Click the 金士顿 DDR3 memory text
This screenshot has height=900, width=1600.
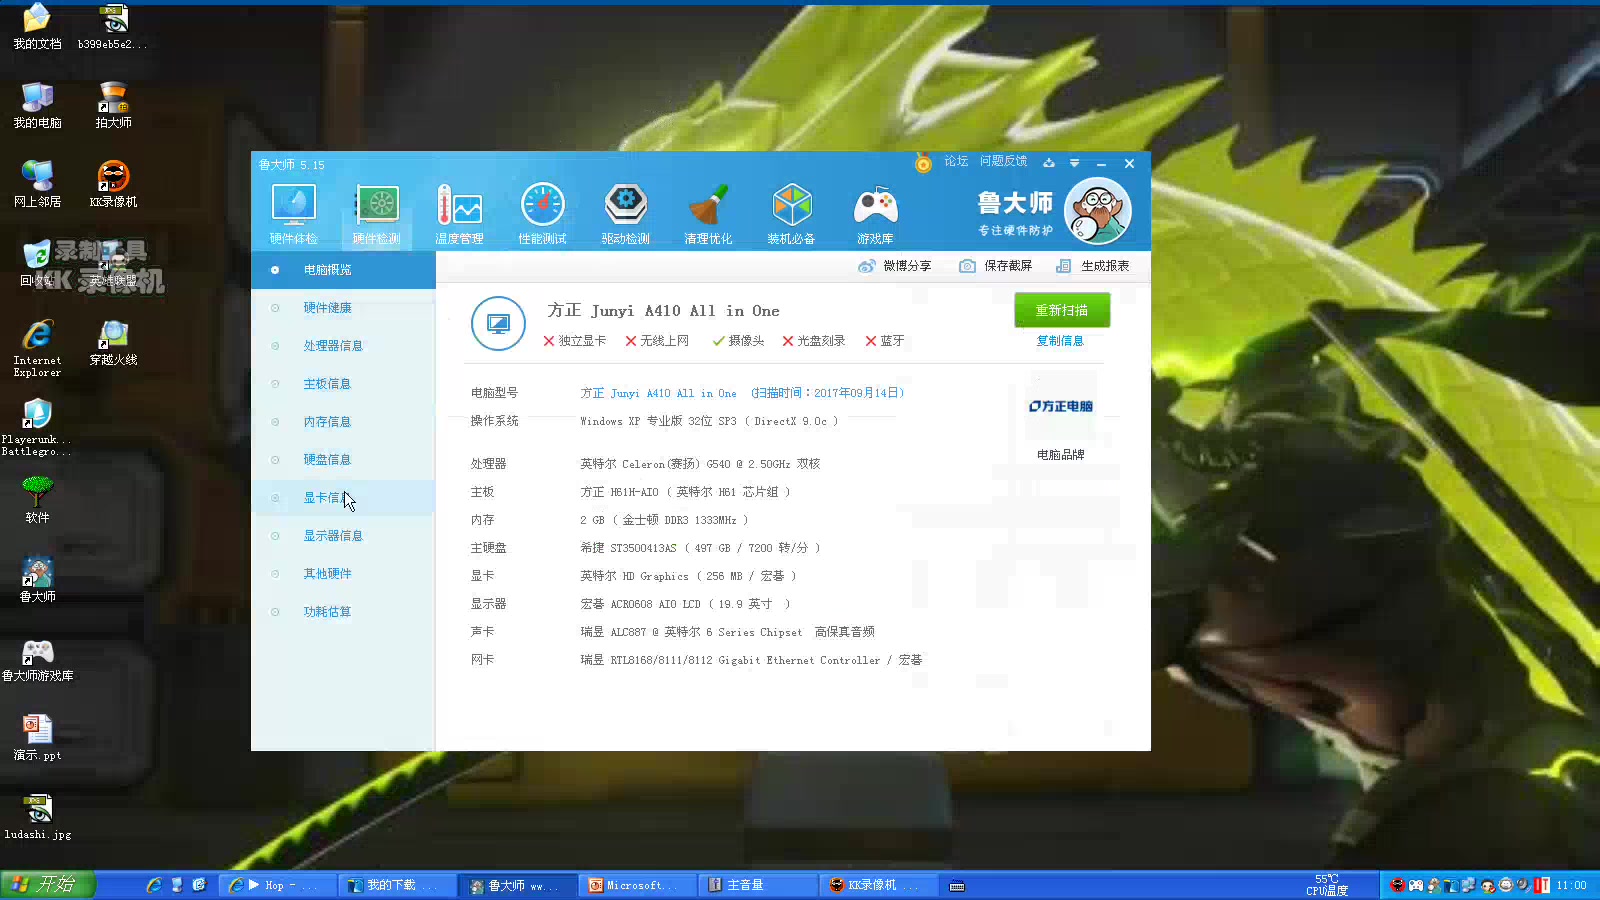tap(664, 520)
